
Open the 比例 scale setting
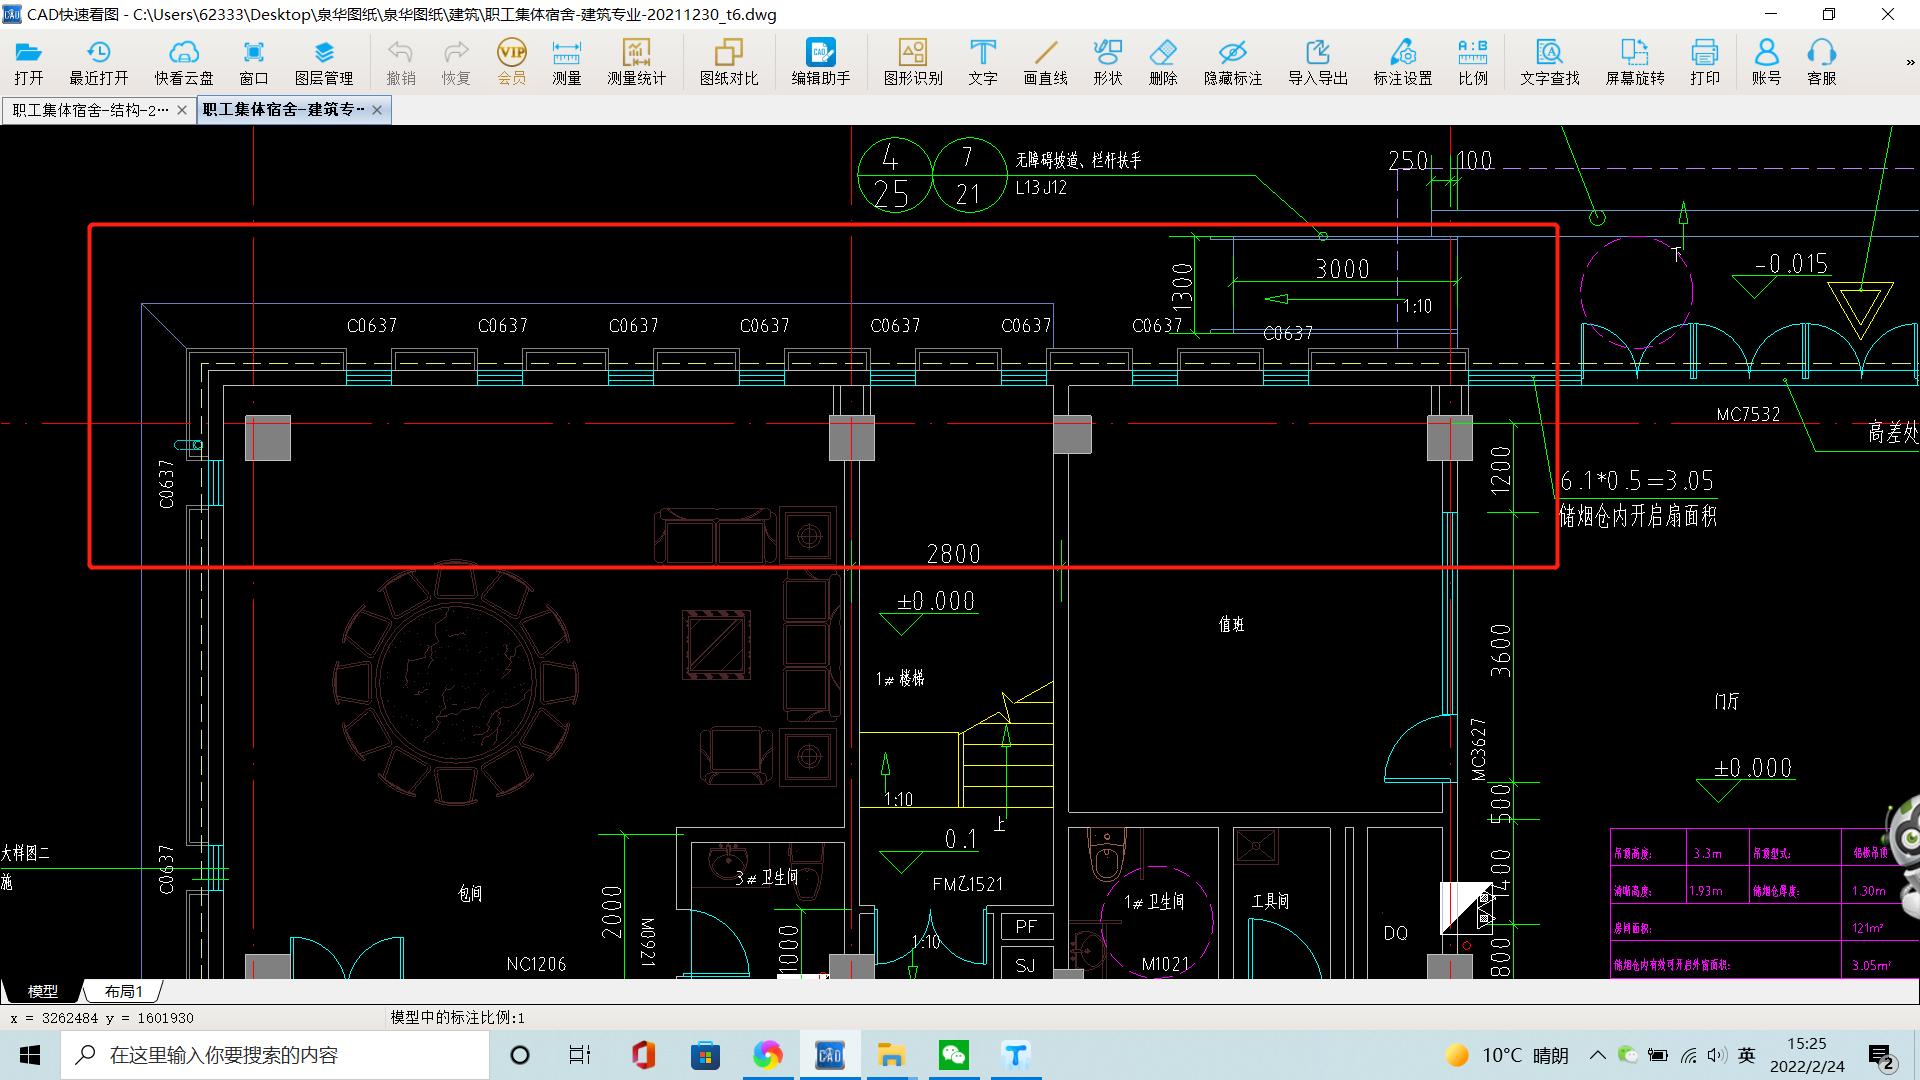coord(1473,62)
